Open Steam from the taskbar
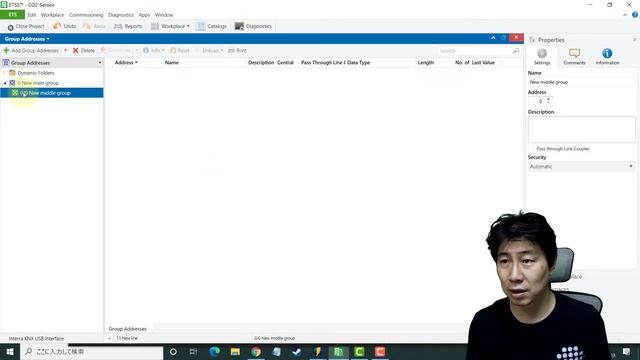Screen dimensions: 640x360 point(297,351)
